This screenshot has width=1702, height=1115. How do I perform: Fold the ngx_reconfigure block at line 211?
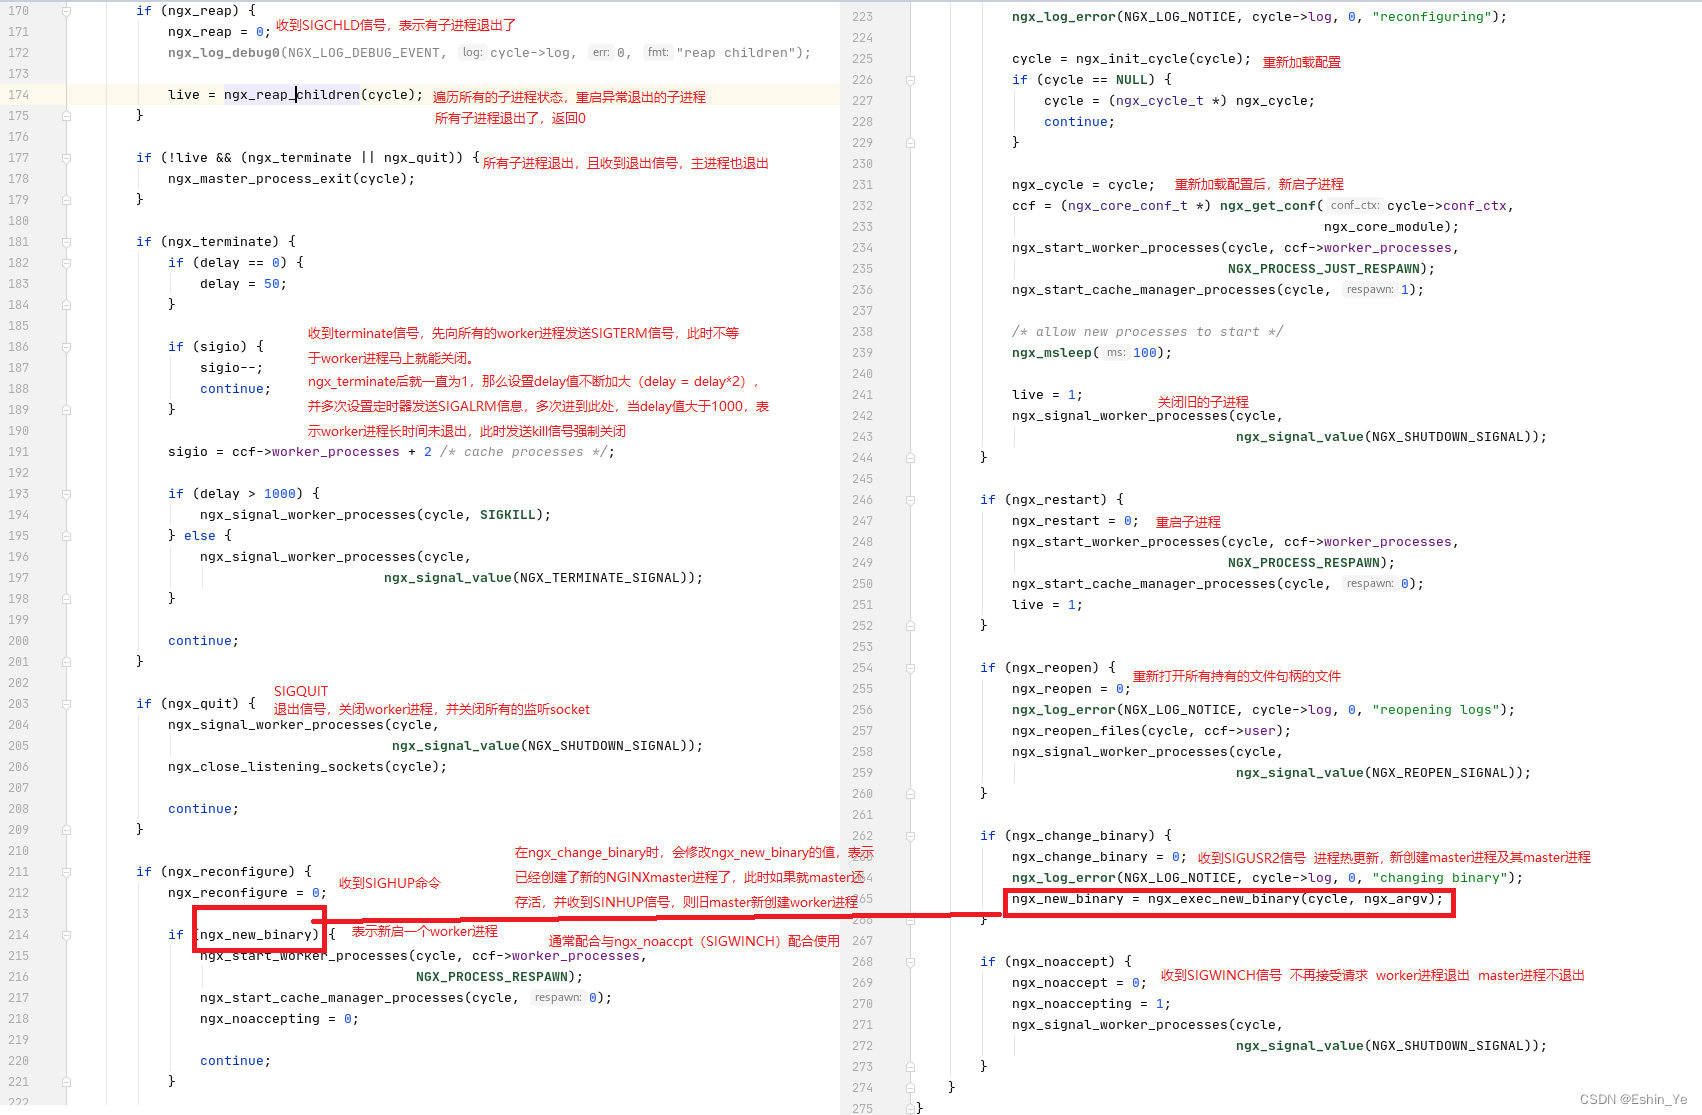(x=66, y=872)
